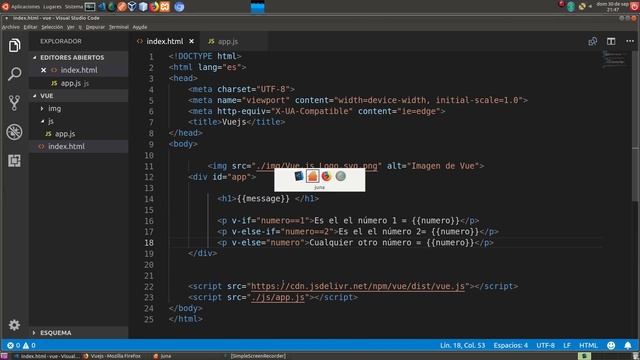Open the editor More Actions ellipsis
The image size is (640, 360).
click(630, 41)
